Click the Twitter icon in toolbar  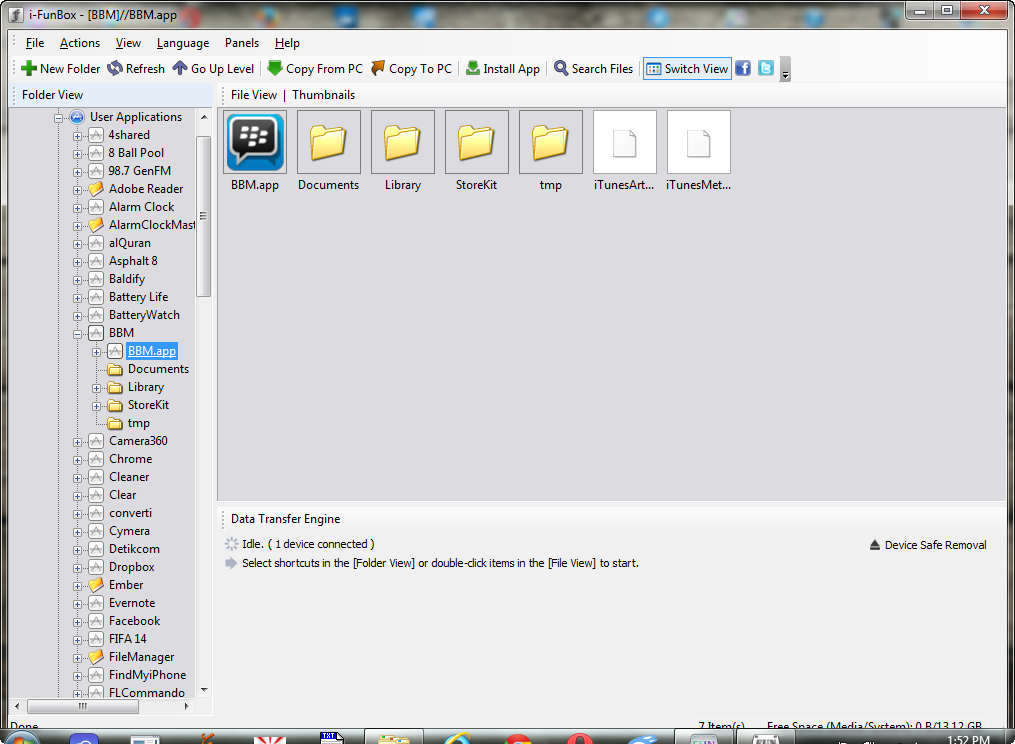(x=766, y=69)
